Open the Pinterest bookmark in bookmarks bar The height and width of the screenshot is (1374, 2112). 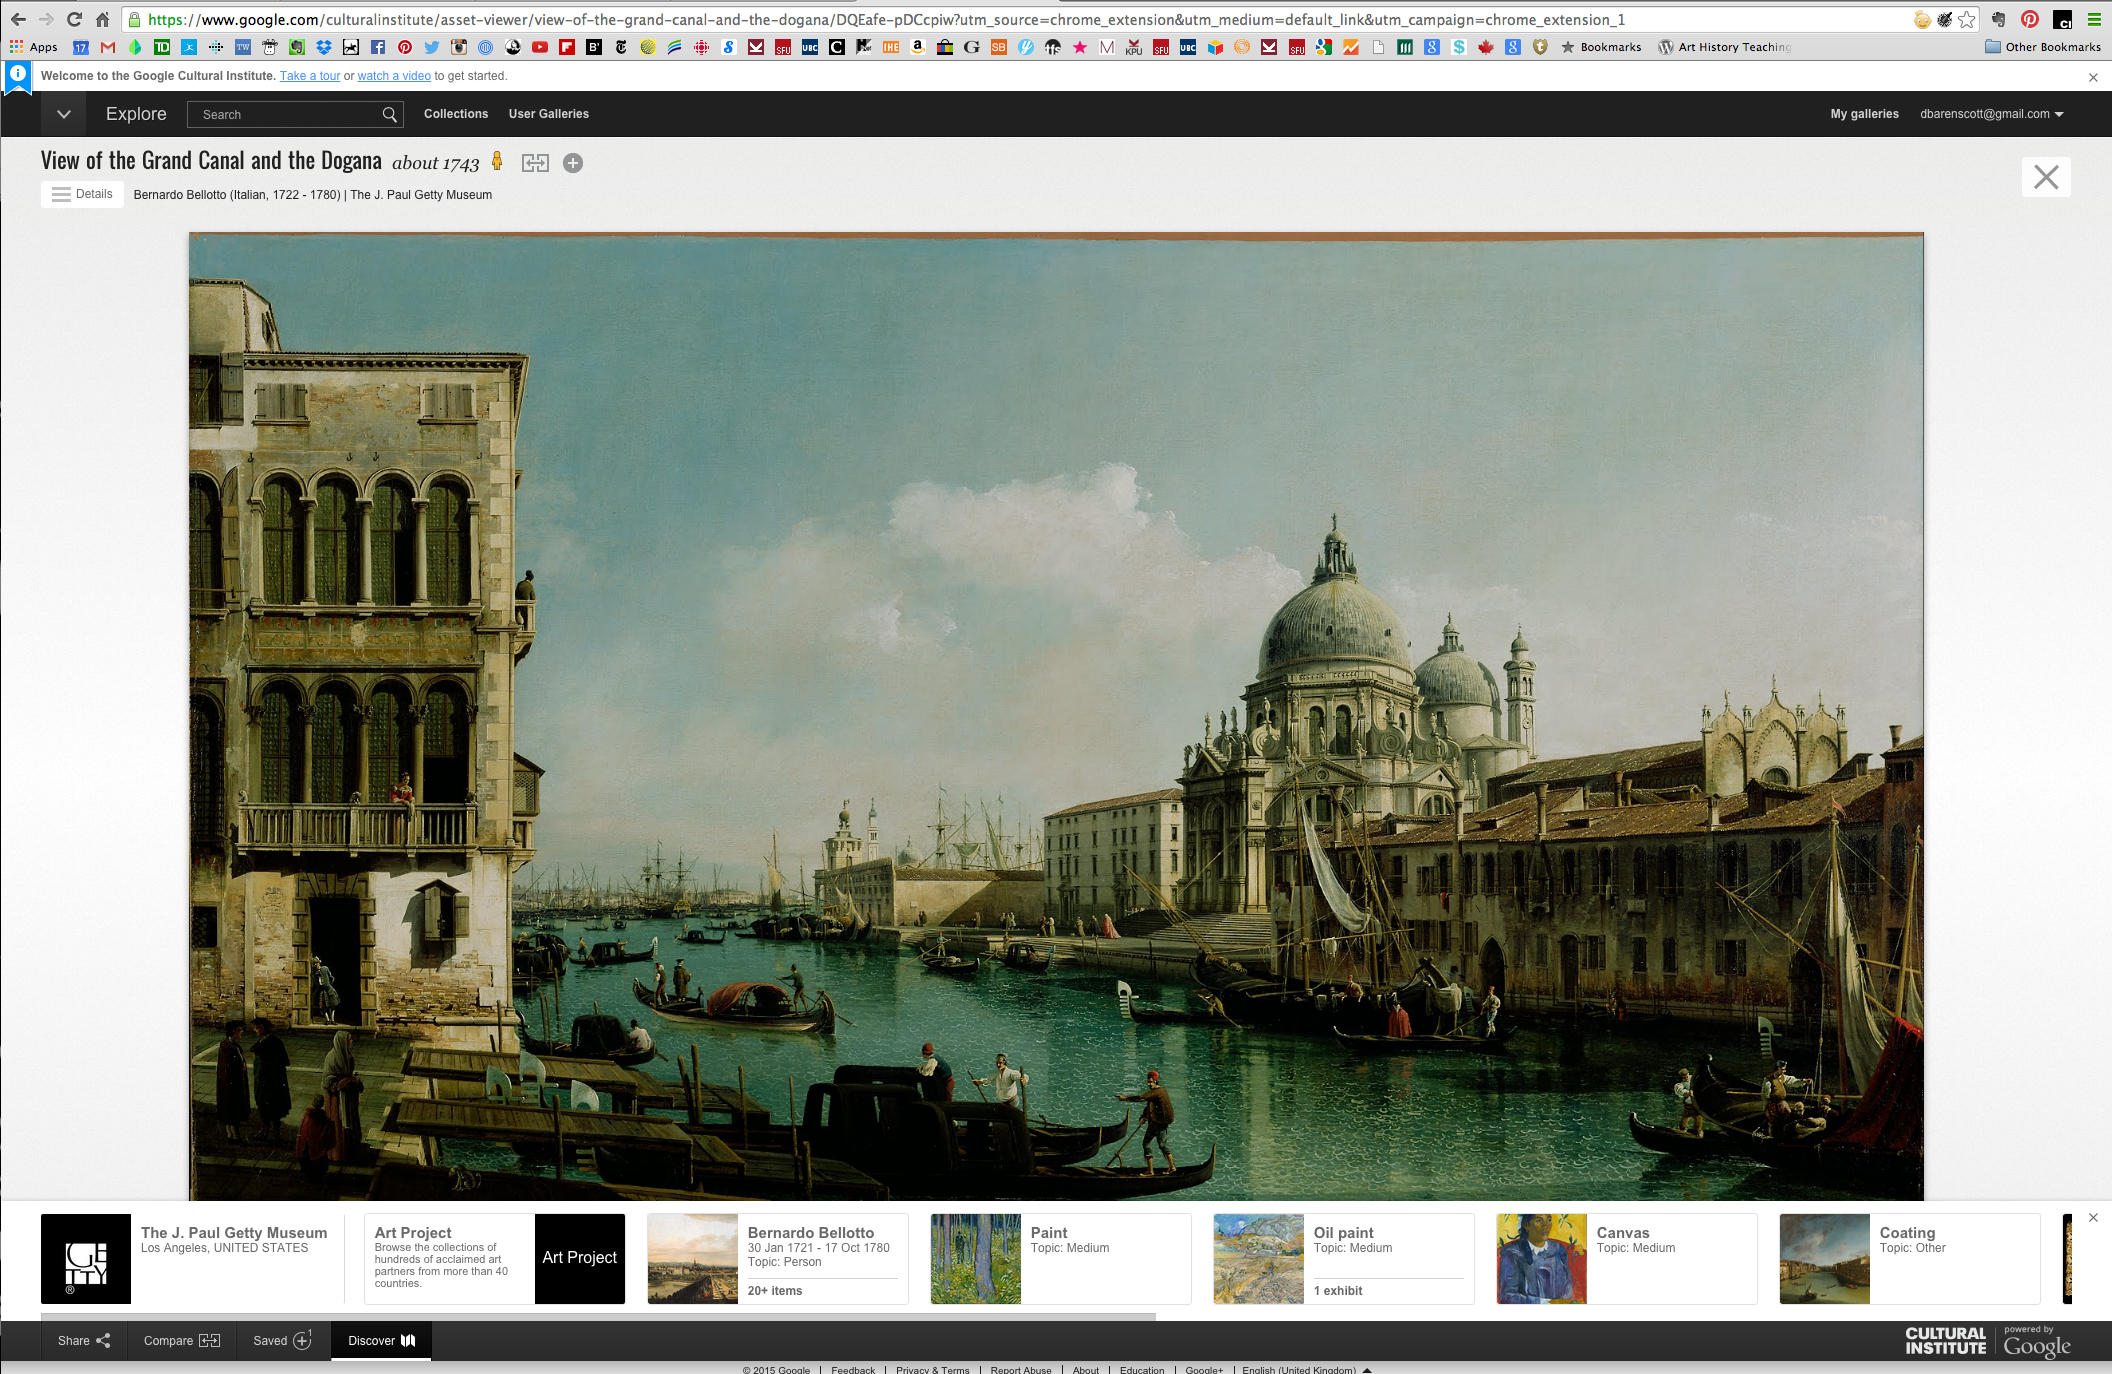[405, 47]
